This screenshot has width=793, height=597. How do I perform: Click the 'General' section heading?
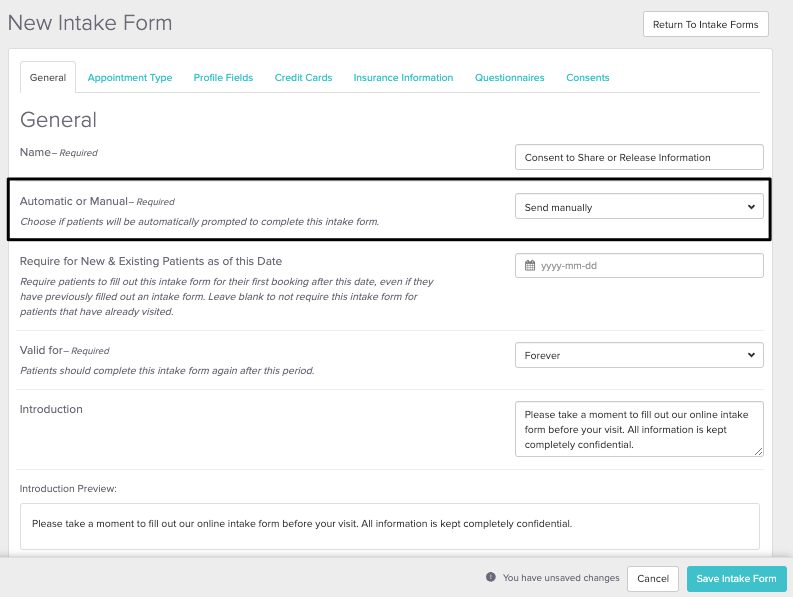(58, 120)
